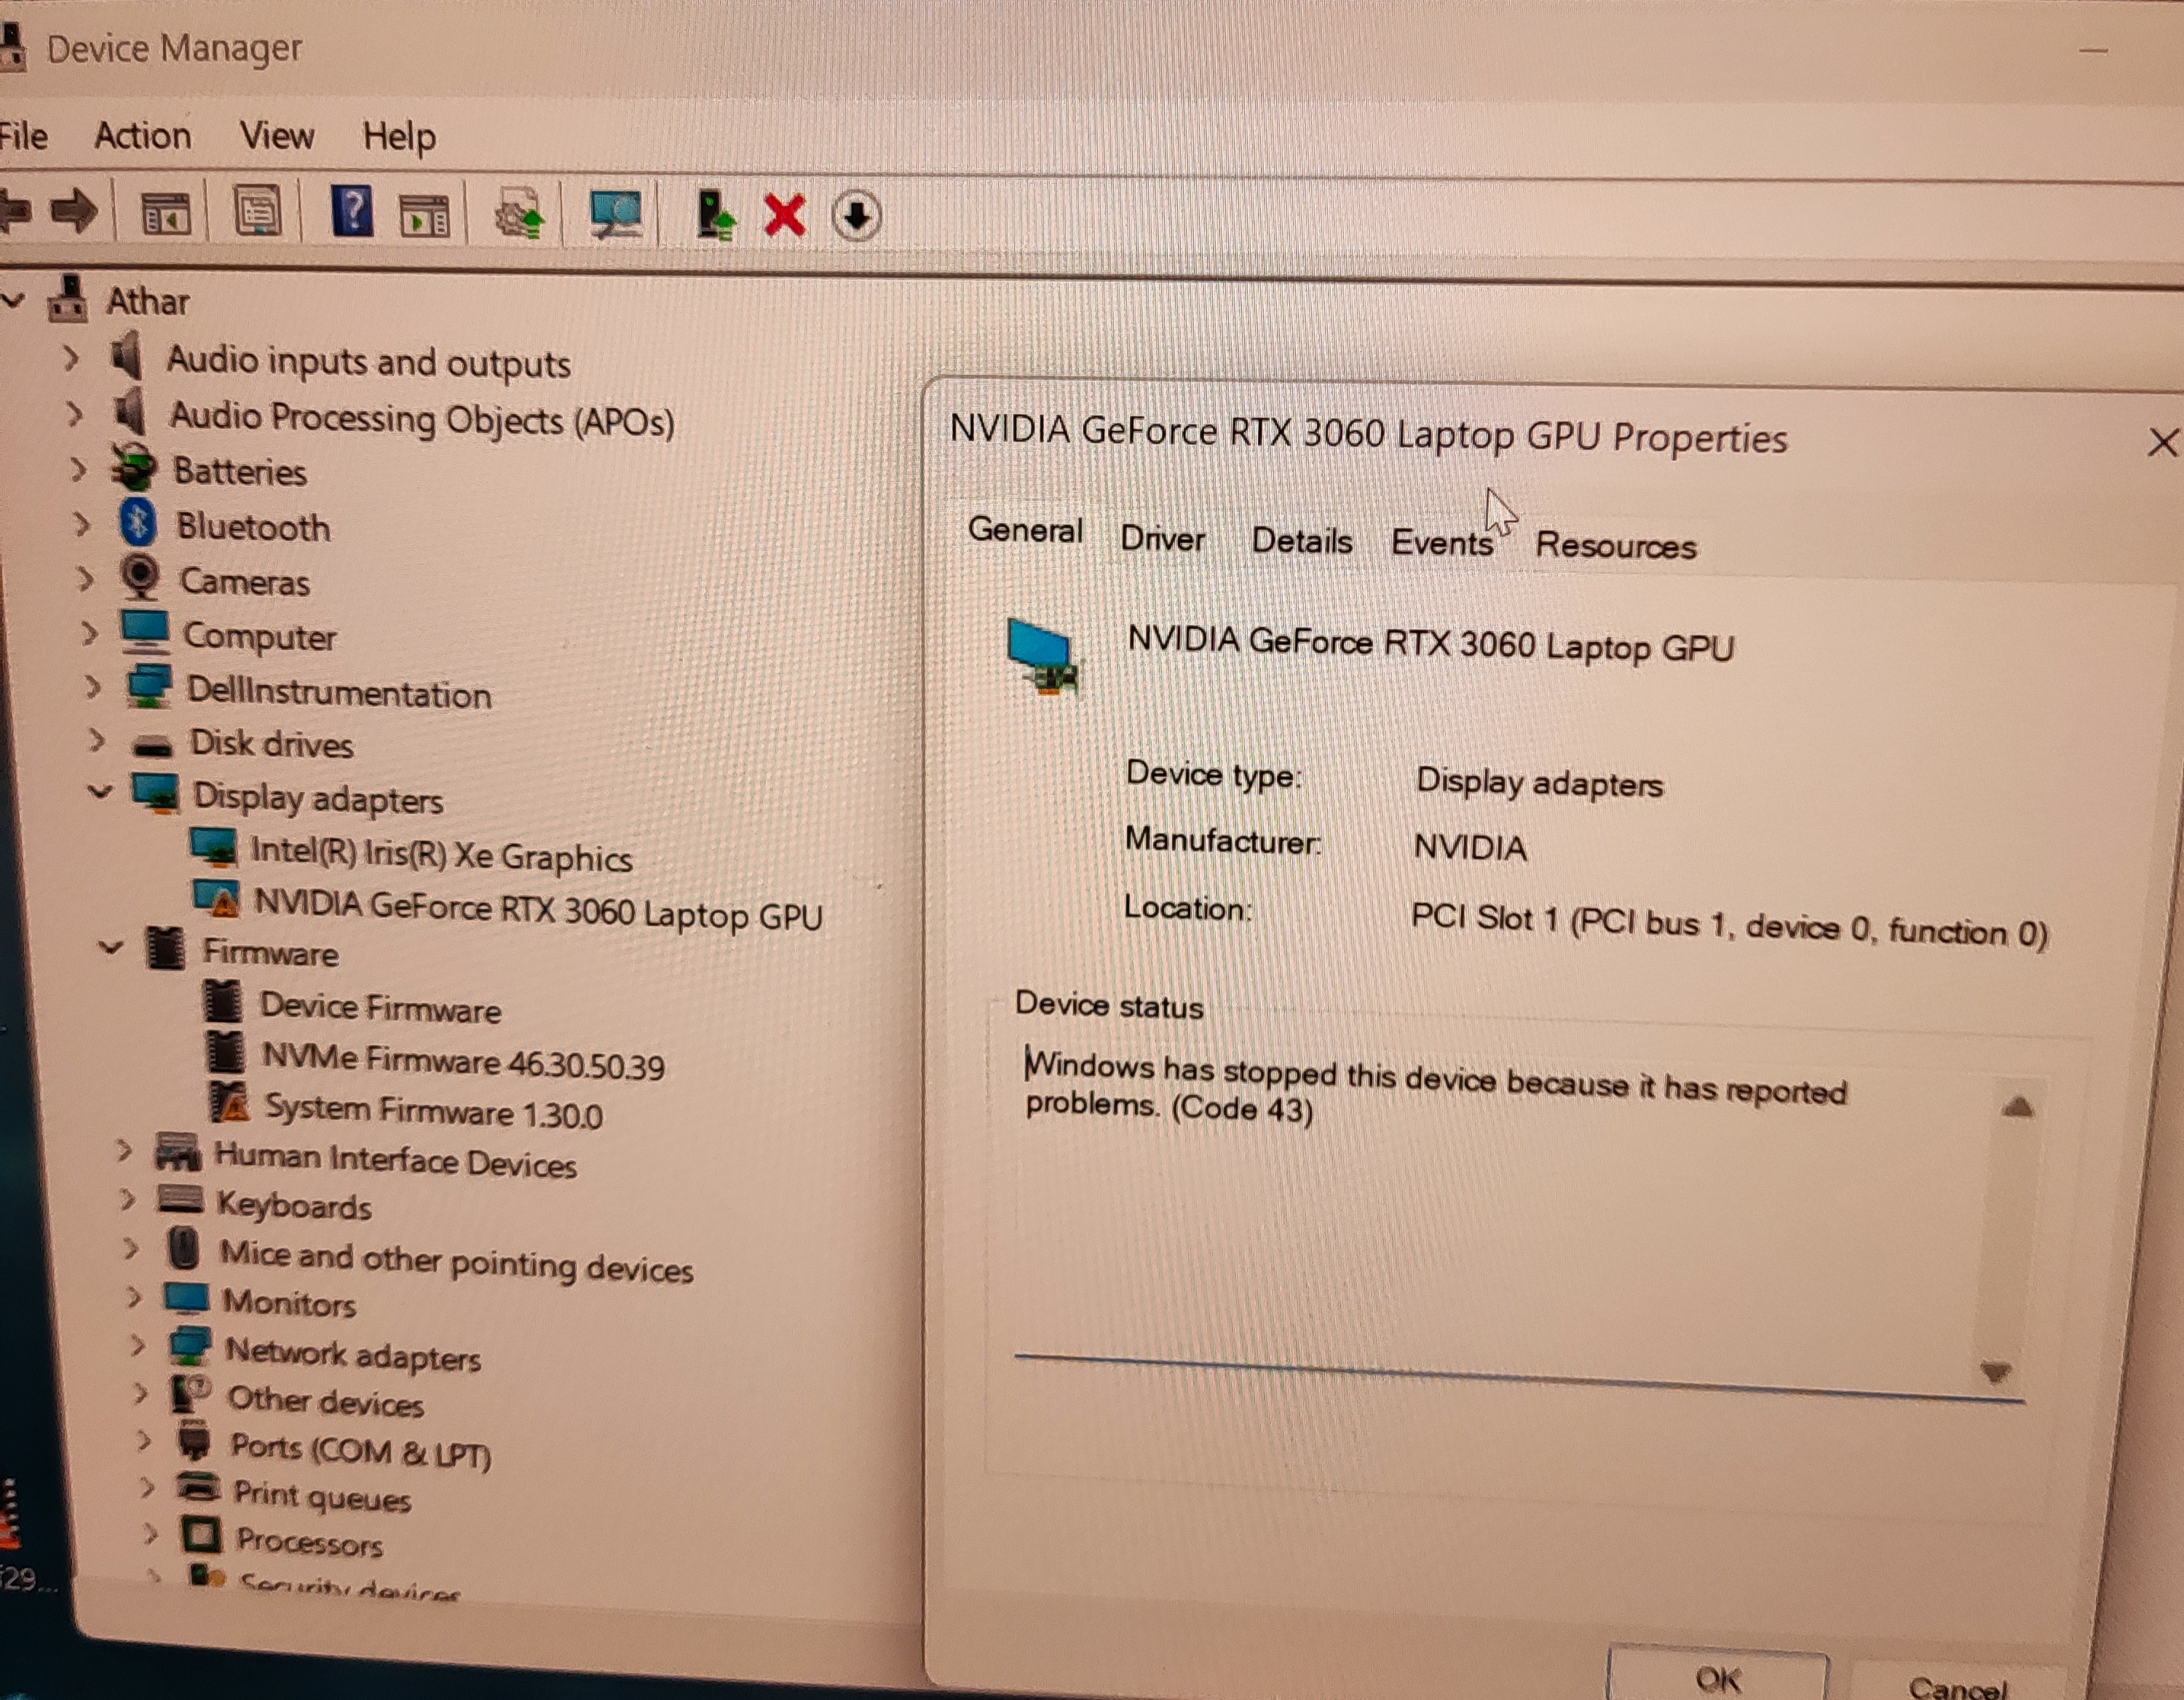Click the NVIDIA RTX 3060 warning icon in tree
Viewport: 2184px width, 1700px height.
[x=217, y=898]
